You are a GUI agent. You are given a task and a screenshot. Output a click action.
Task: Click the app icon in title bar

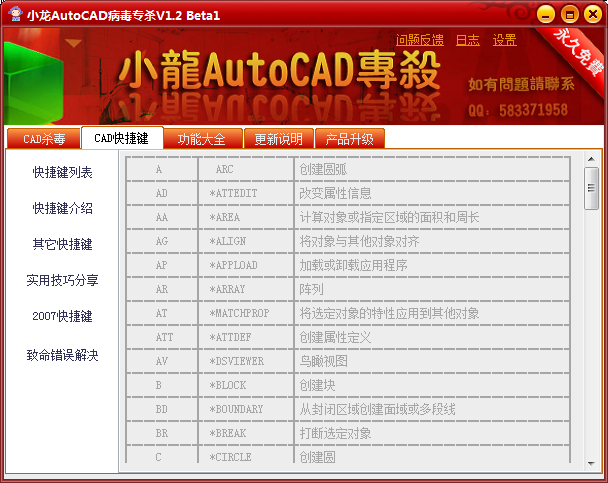point(13,15)
